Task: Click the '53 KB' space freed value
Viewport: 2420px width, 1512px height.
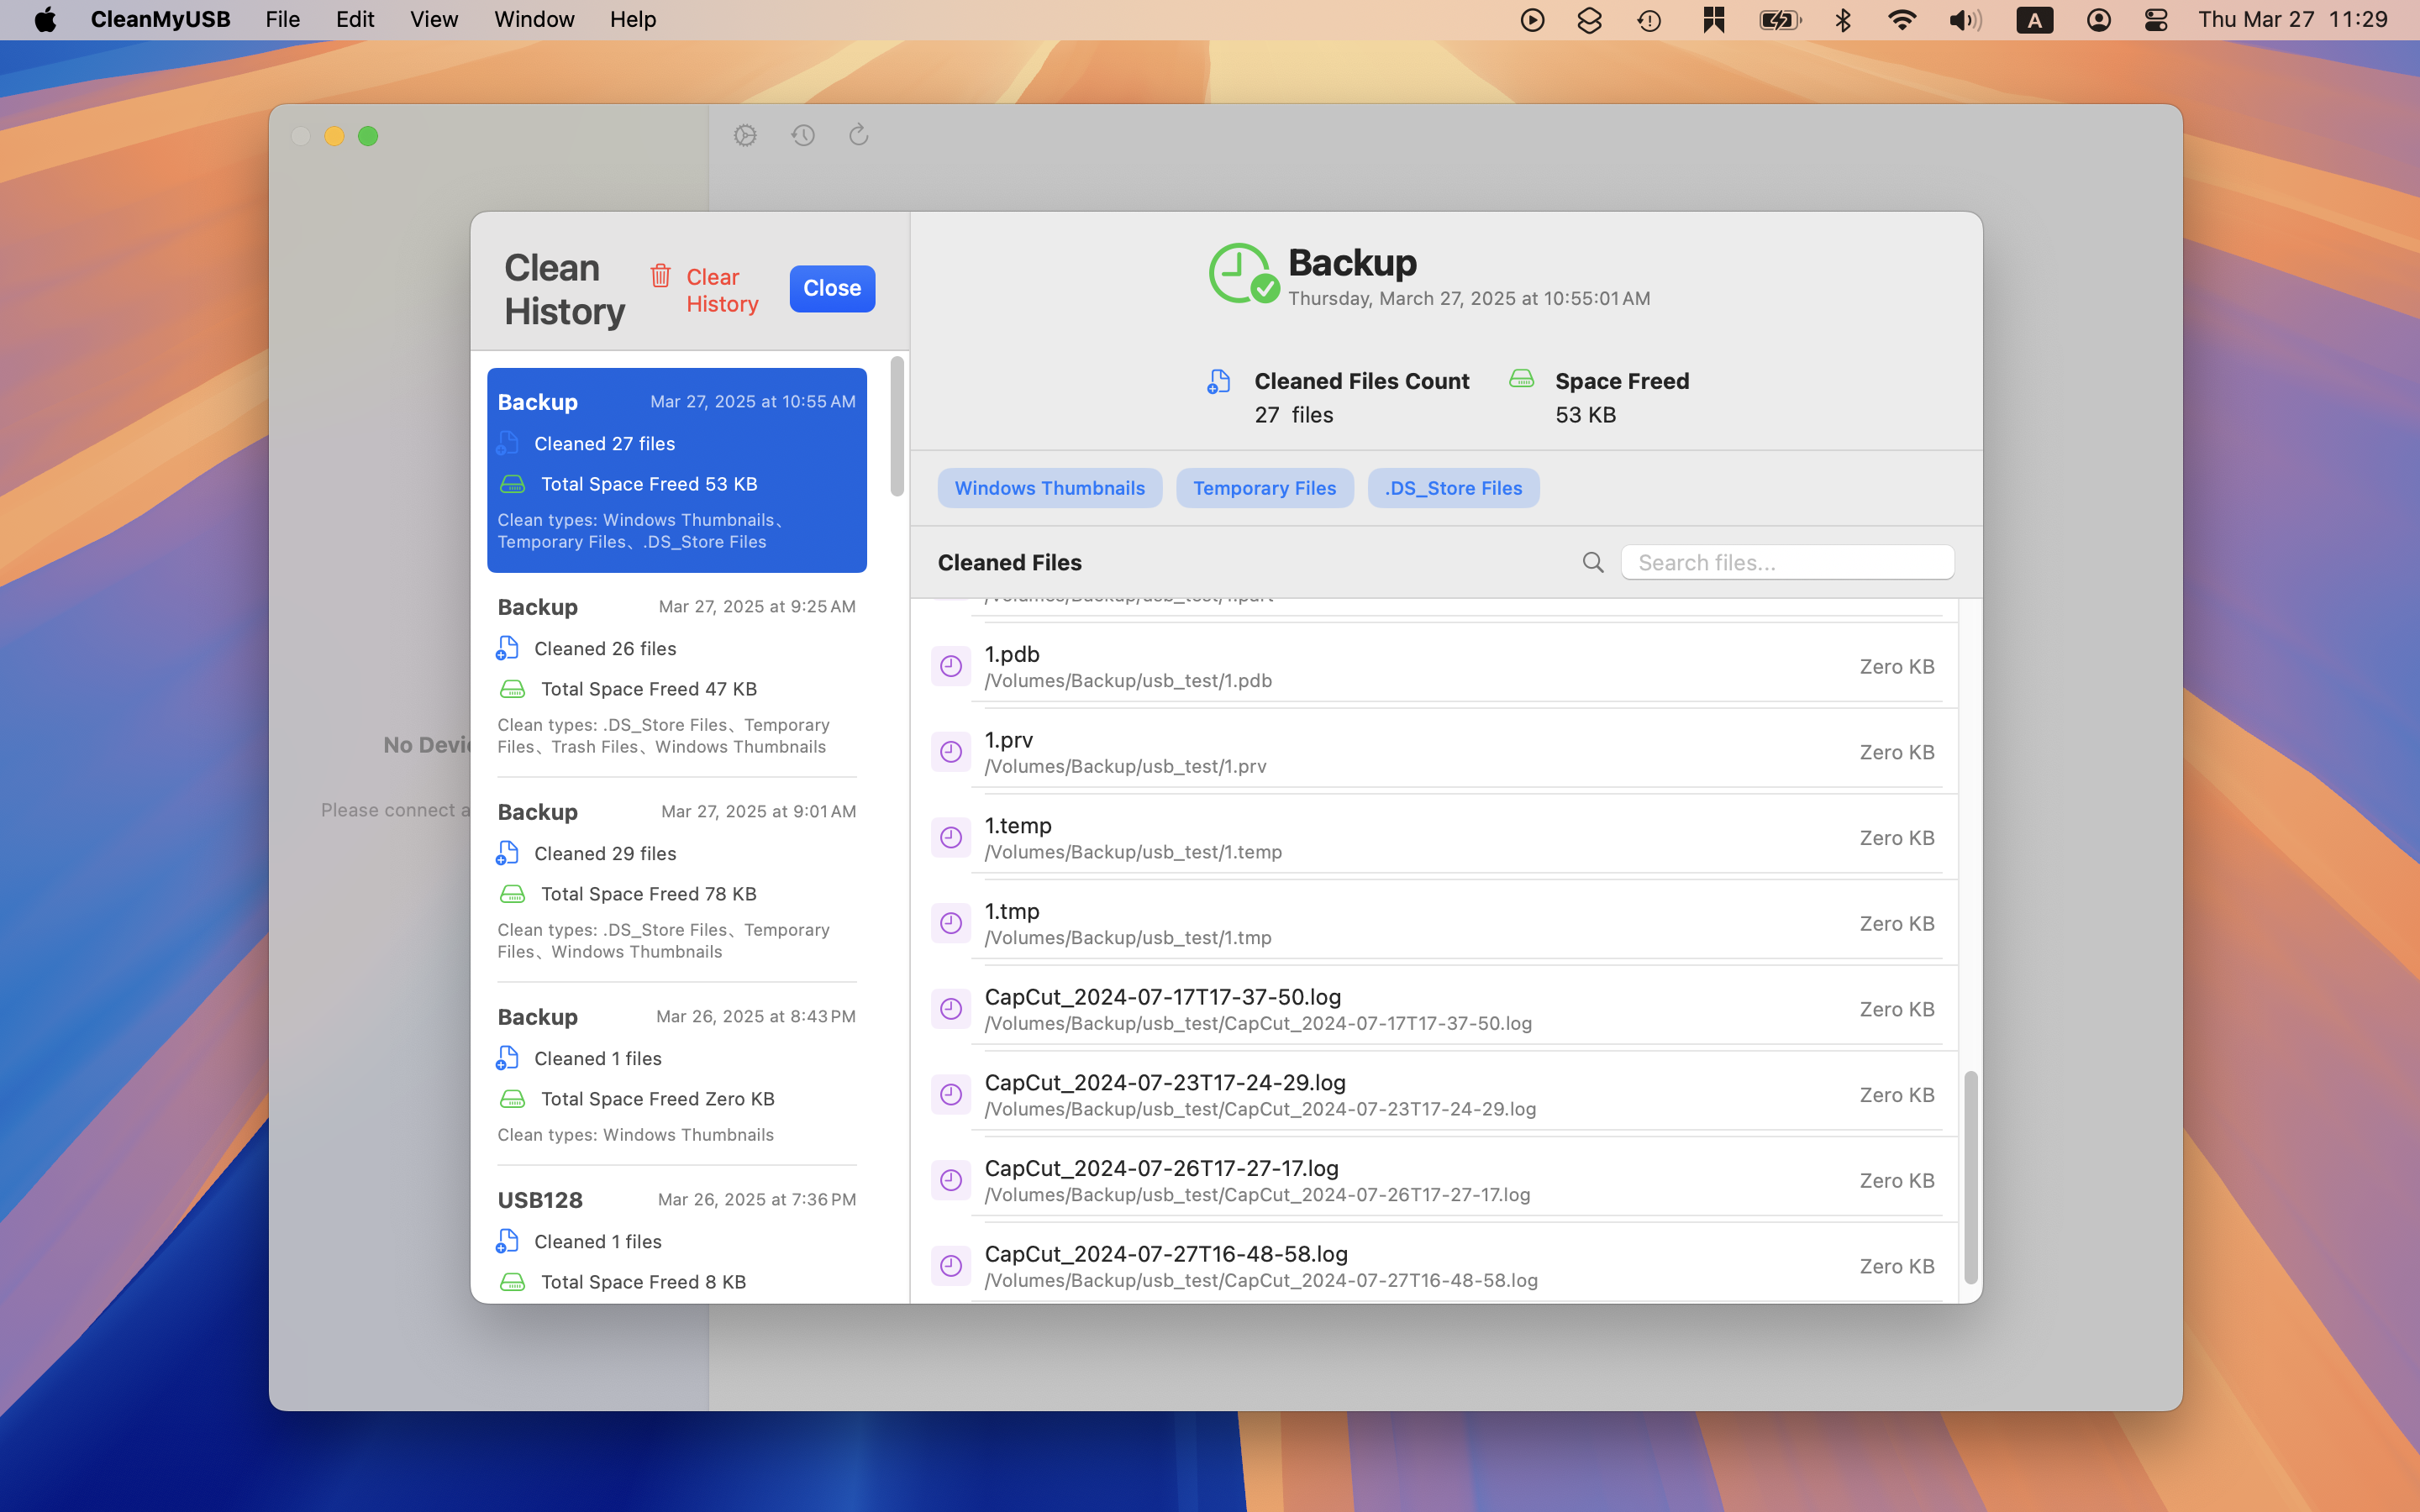Action: coord(1585,415)
